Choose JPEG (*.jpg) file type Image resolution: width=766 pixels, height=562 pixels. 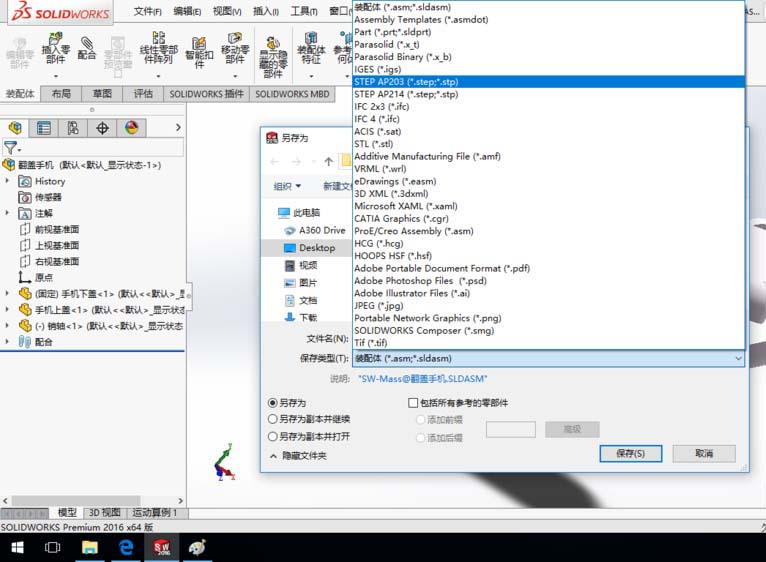(x=548, y=306)
